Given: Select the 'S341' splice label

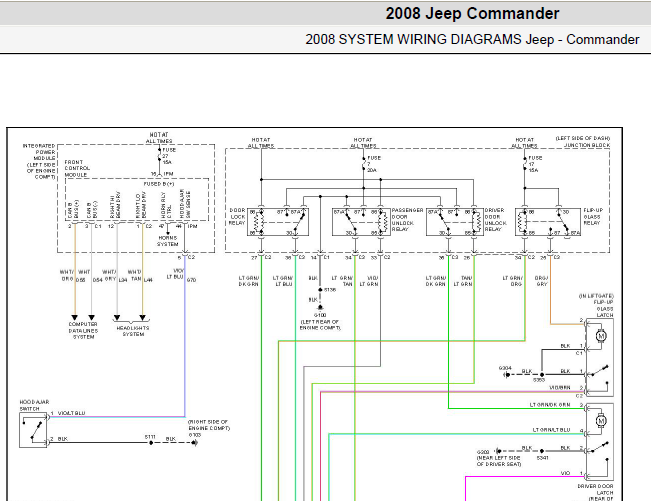Looking at the screenshot, I should [x=543, y=458].
